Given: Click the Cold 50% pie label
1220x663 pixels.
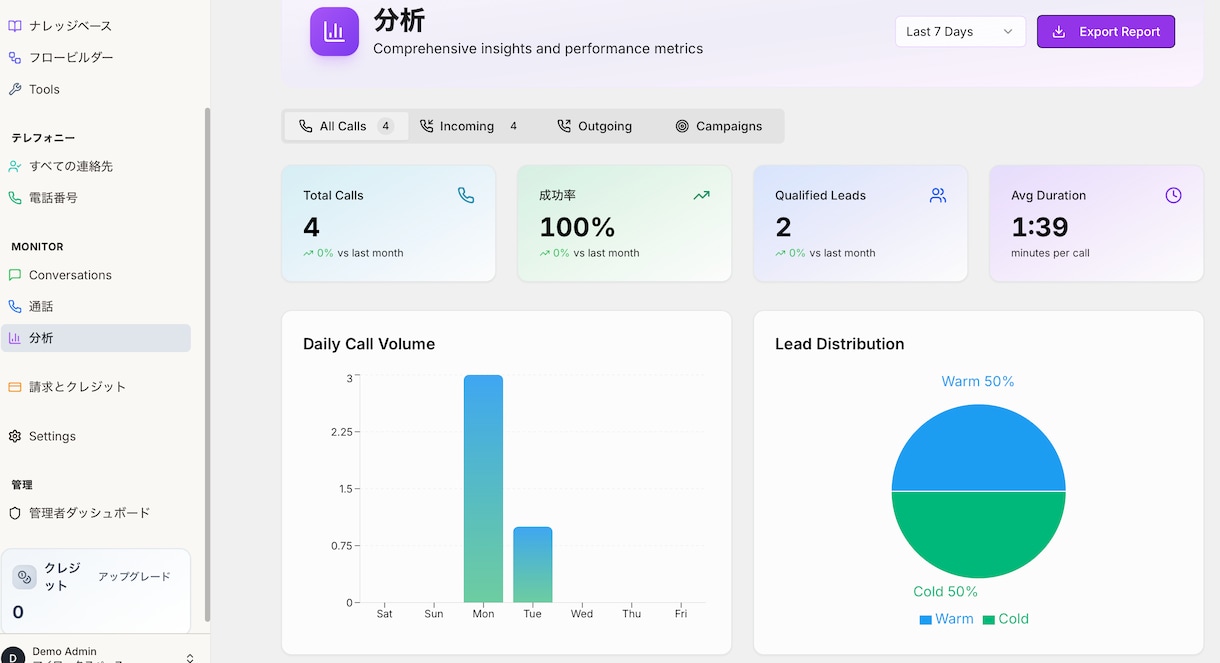Looking at the screenshot, I should click(x=945, y=592).
